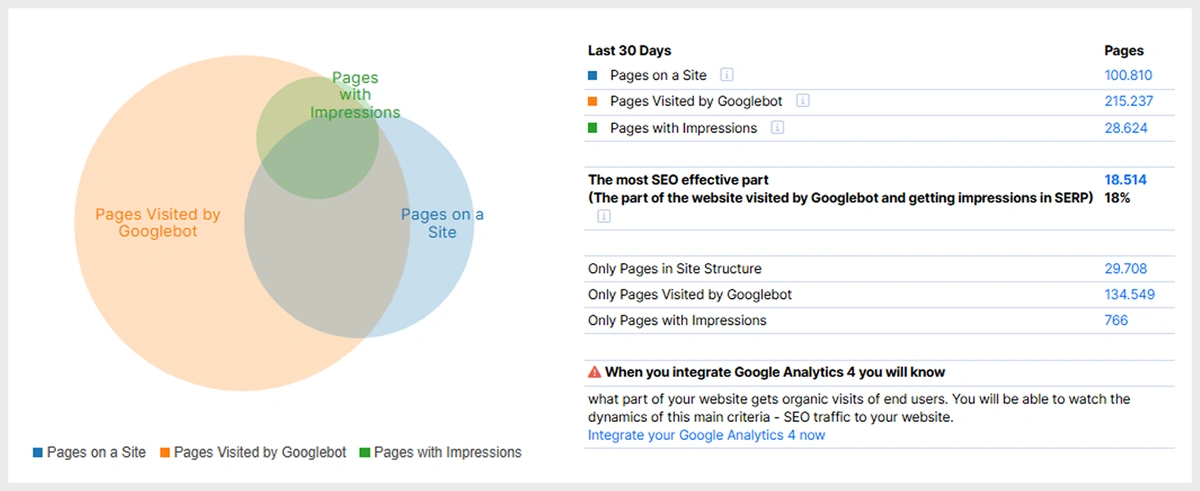Screen dimensions: 1200x491
Task: Click info icon beside Pages Visited by Googlebot
Action: [803, 101]
